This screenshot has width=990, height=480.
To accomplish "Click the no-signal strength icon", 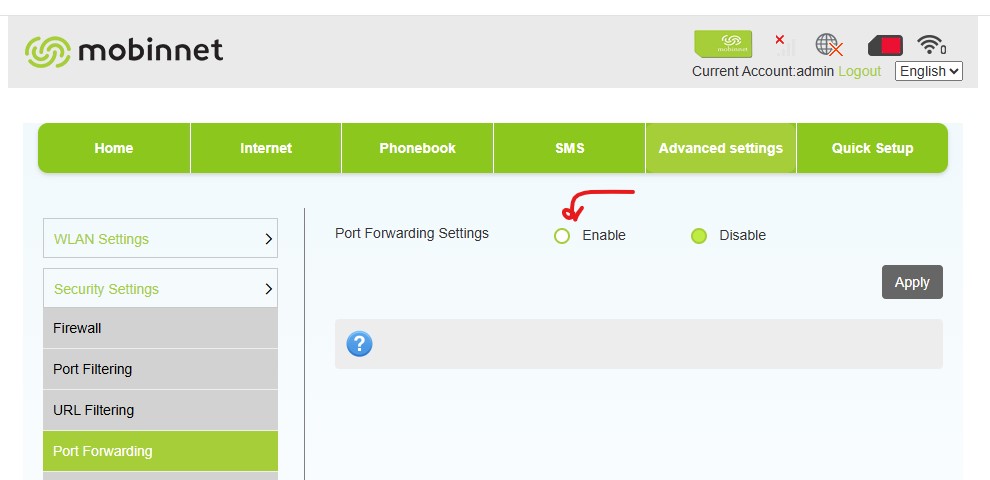I will tap(783, 44).
